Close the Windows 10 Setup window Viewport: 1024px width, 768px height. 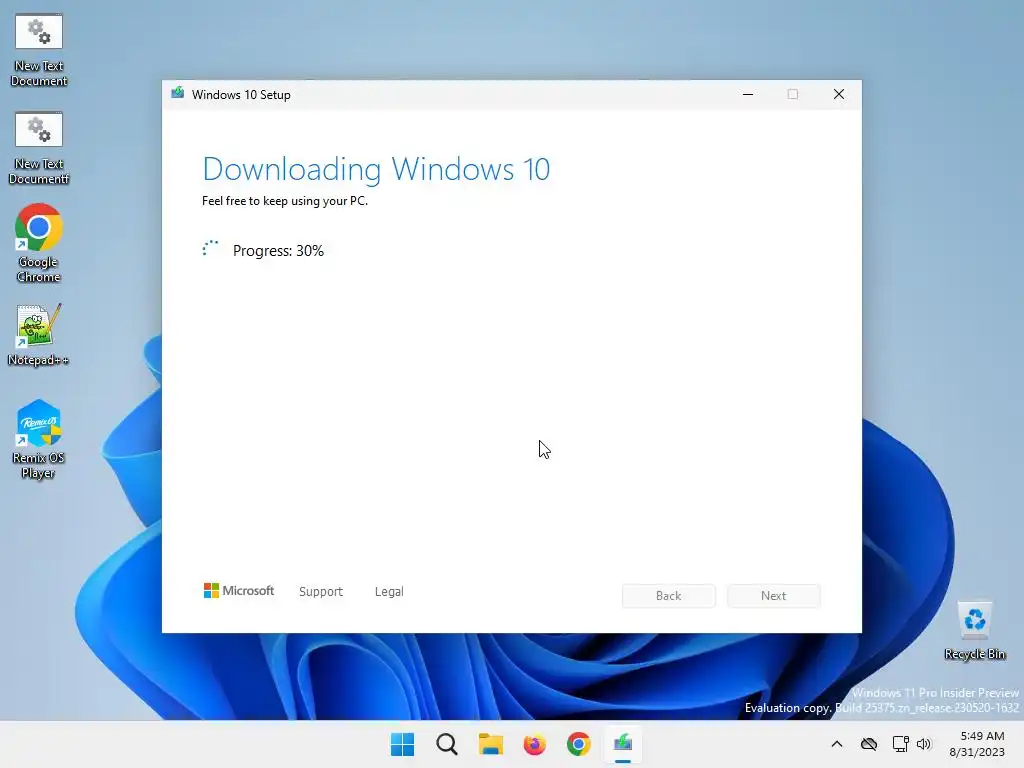[x=839, y=94]
